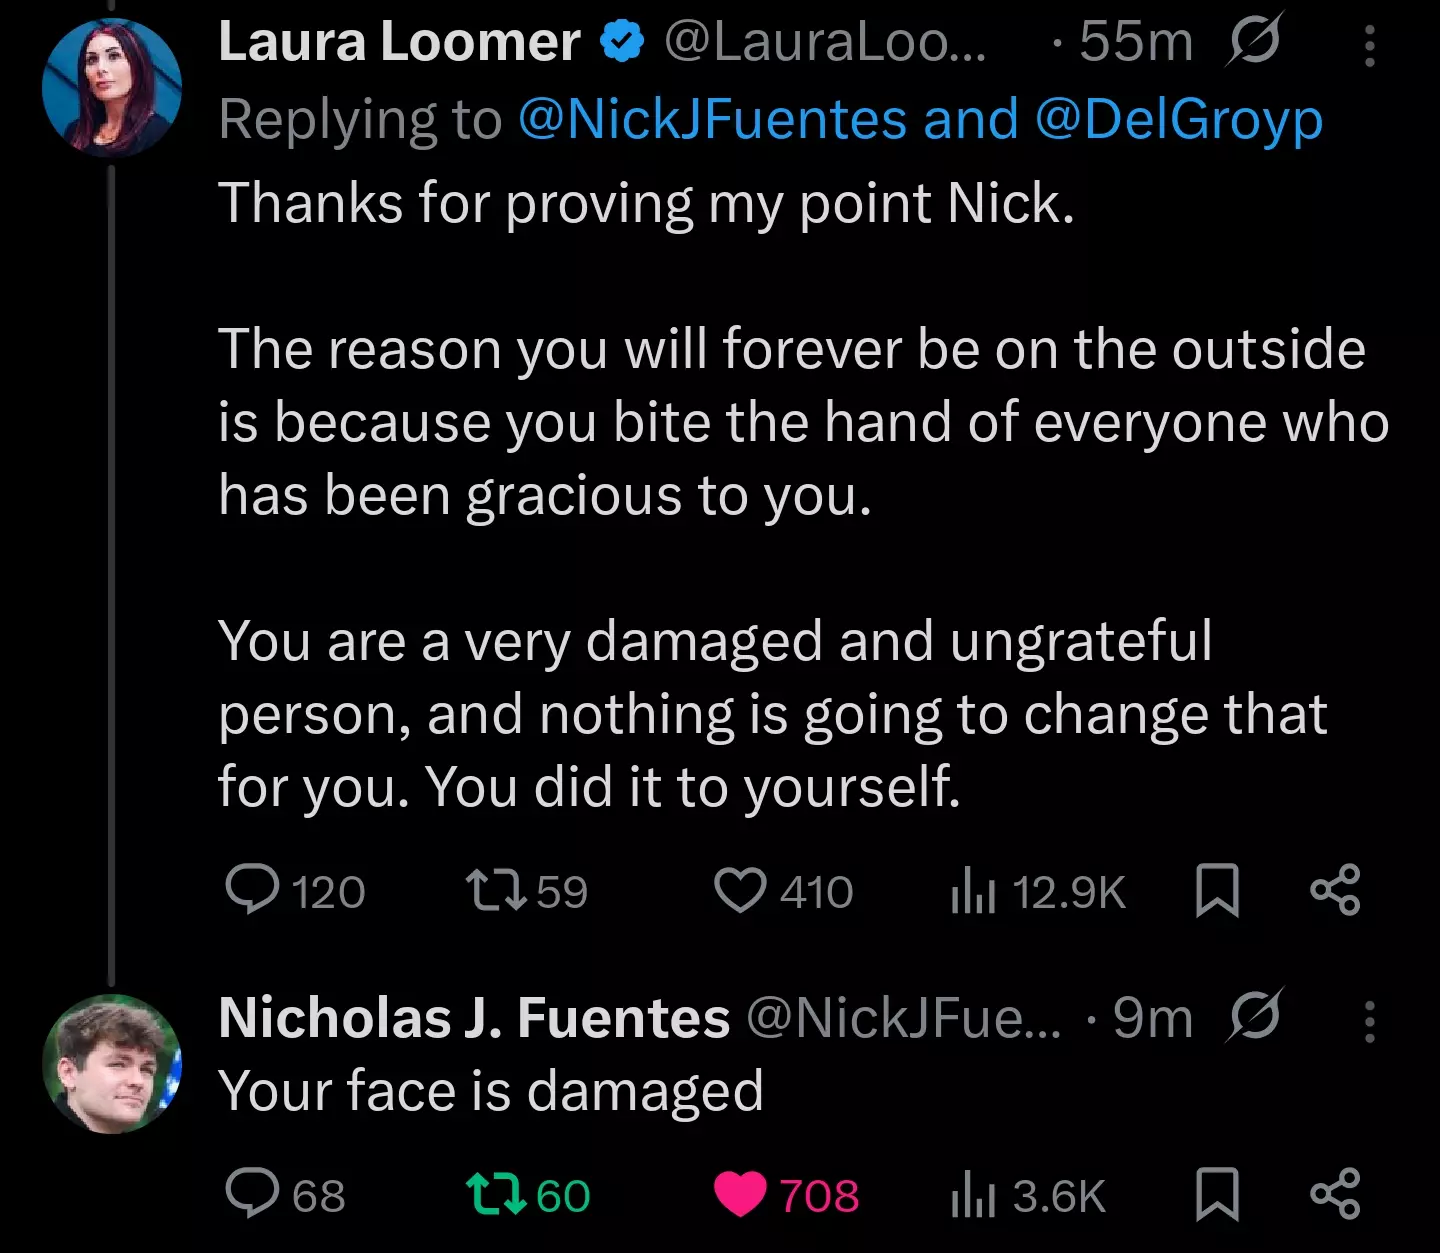1440x1253 pixels.
Task: Open more options menu on Loomer's tweet
Action: [1369, 46]
